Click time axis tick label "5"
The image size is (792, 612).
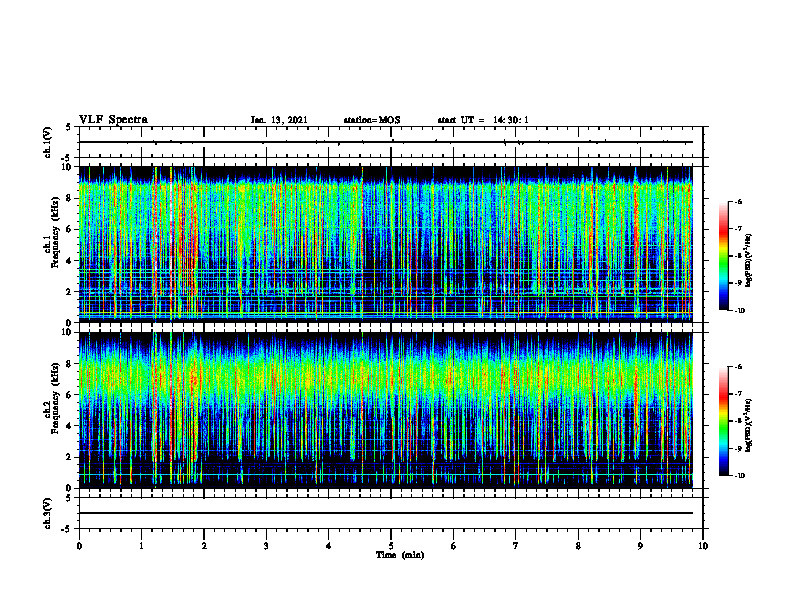391,546
